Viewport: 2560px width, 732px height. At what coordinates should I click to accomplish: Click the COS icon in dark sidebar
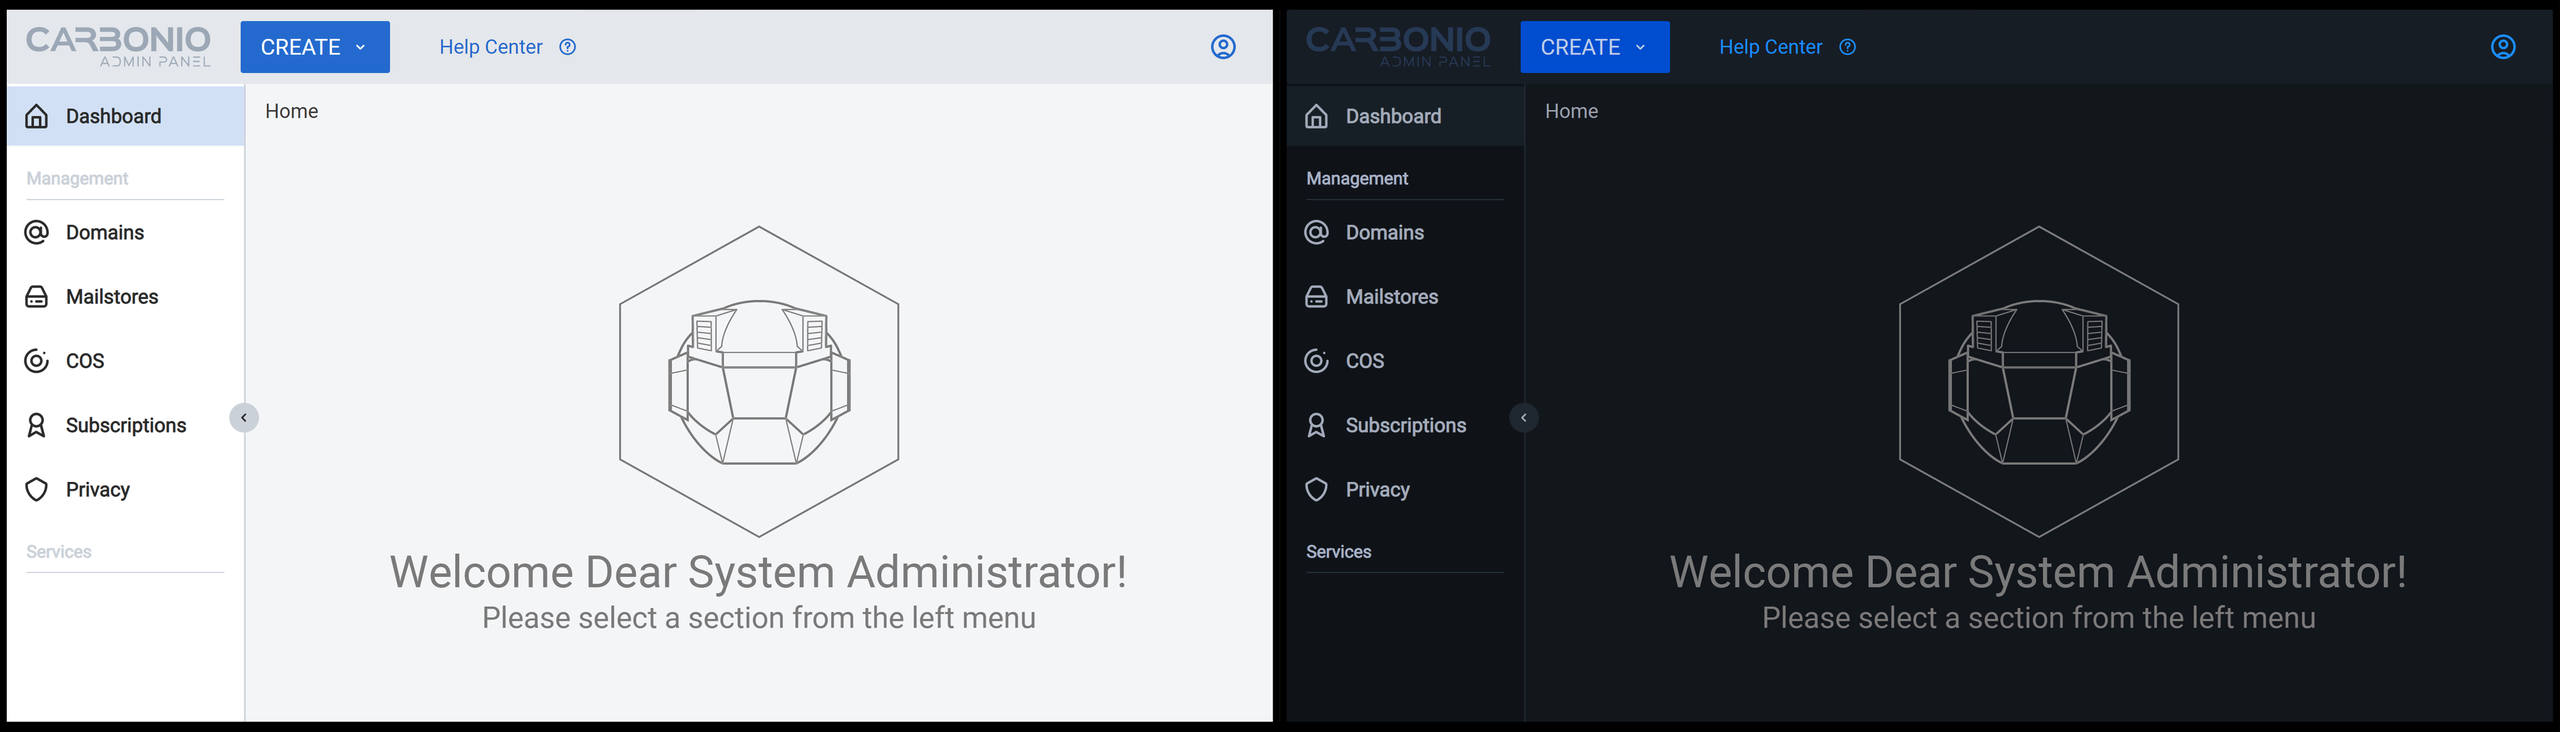pyautogui.click(x=1316, y=361)
